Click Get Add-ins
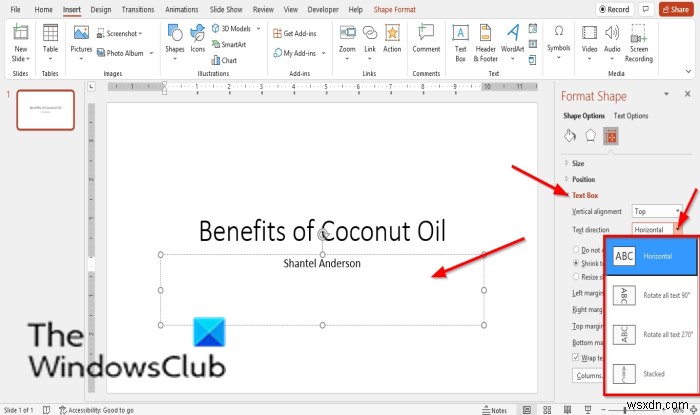 coord(295,33)
